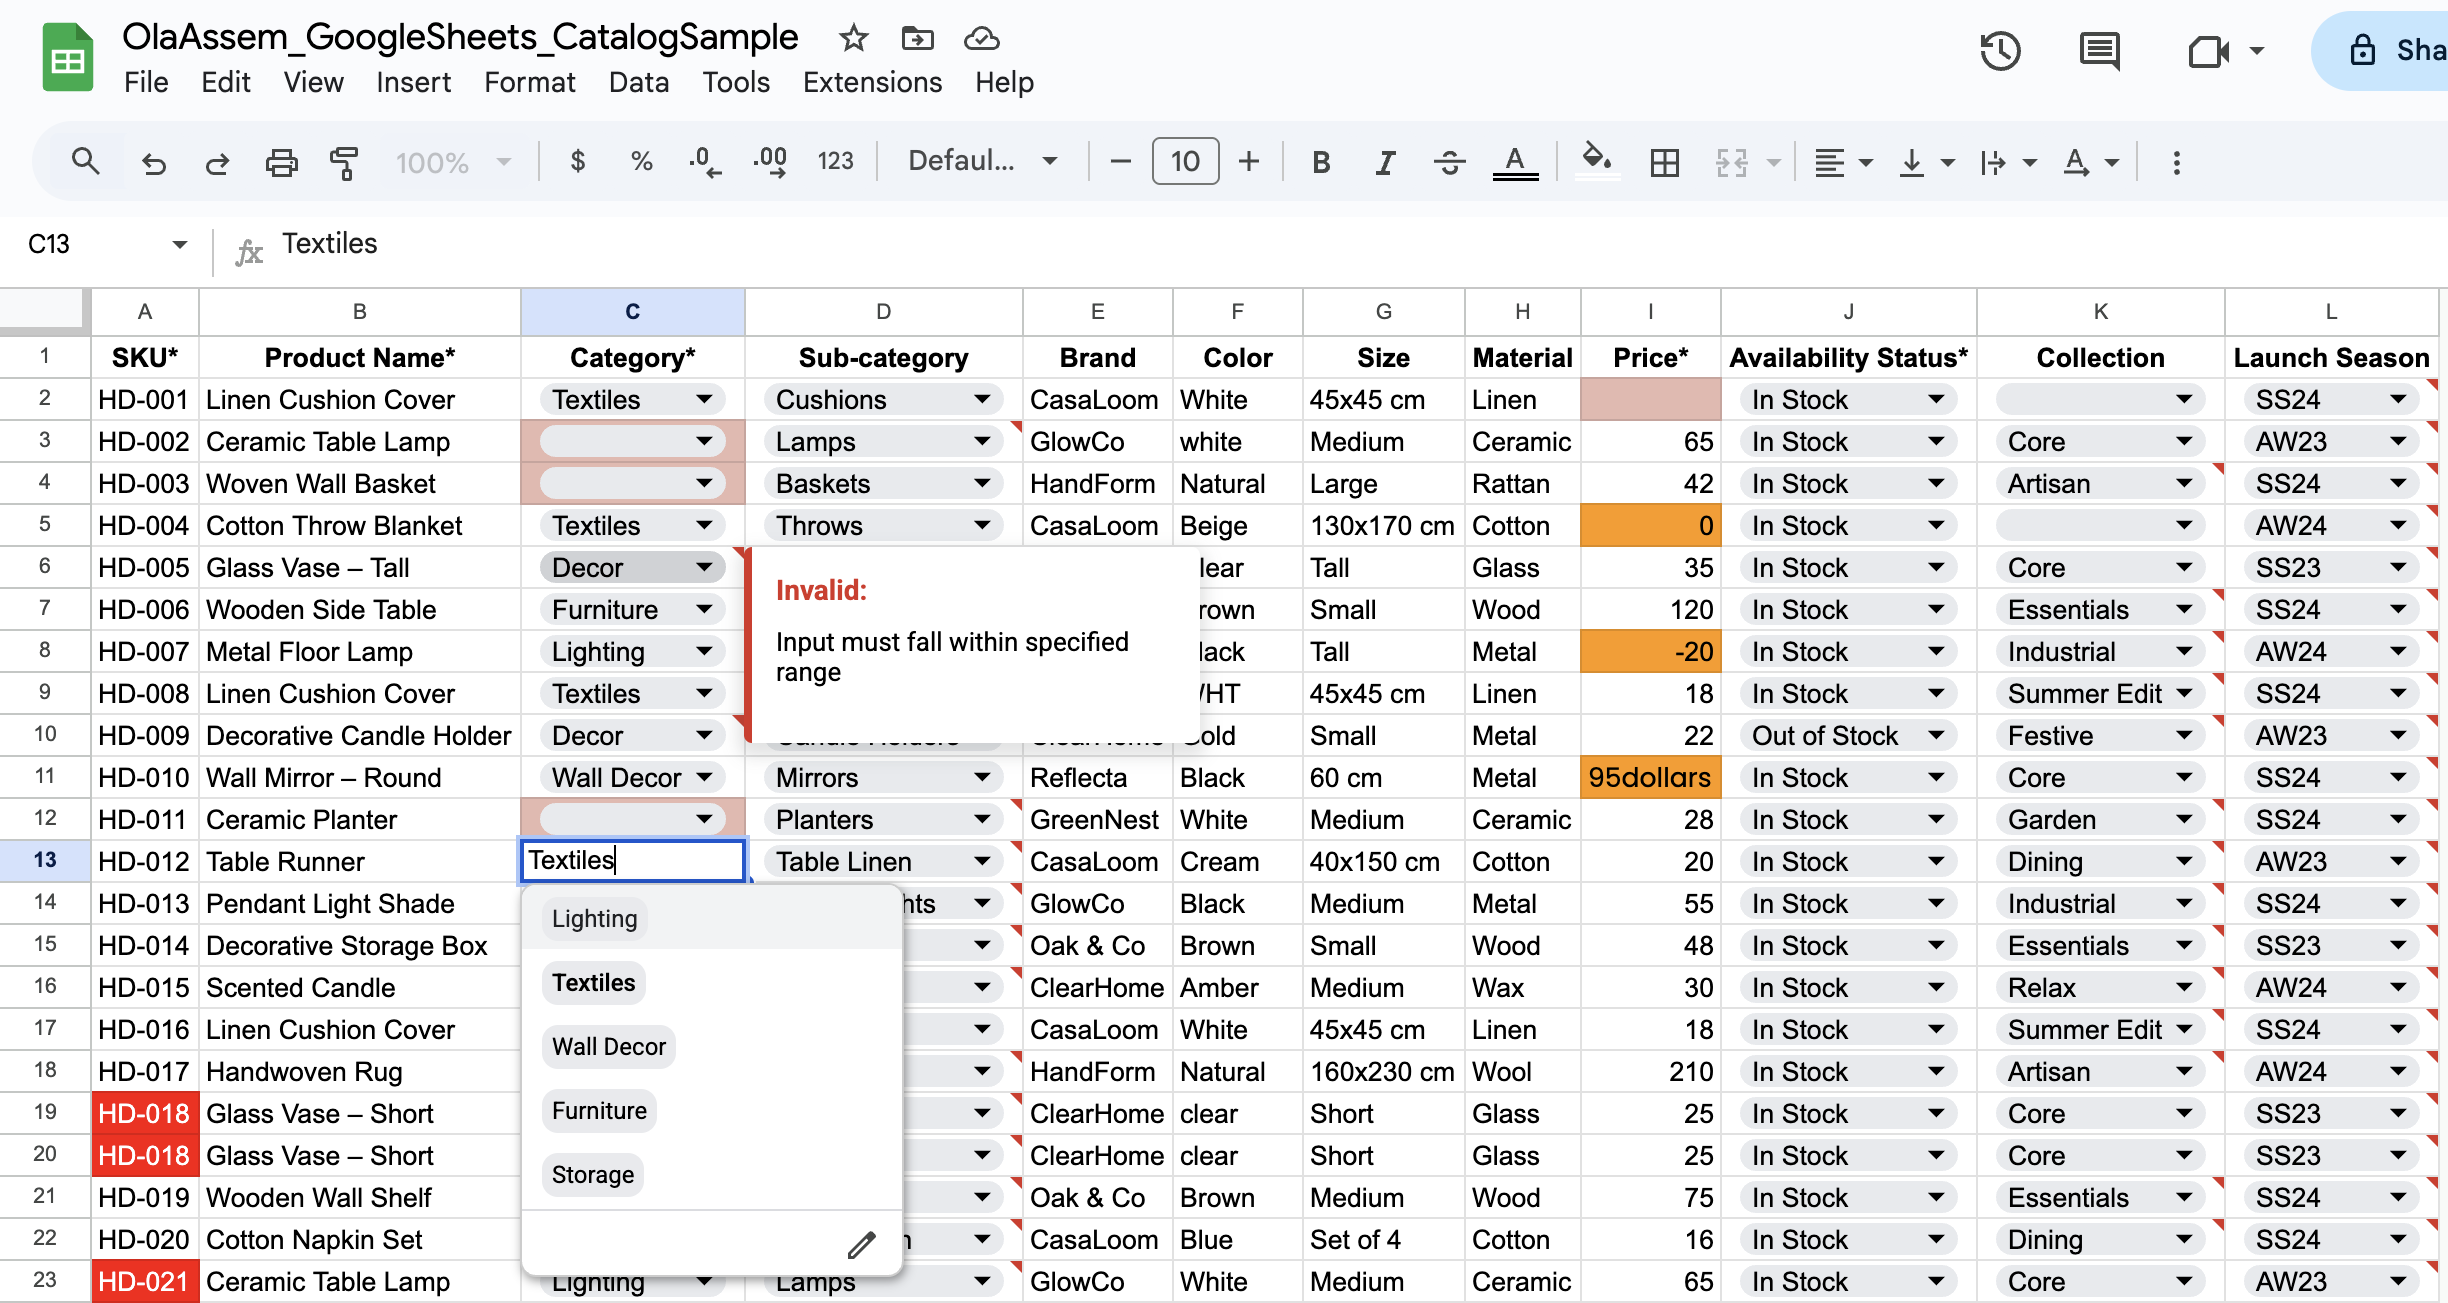Star the document title
This screenshot has width=2448, height=1303.
[x=853, y=39]
